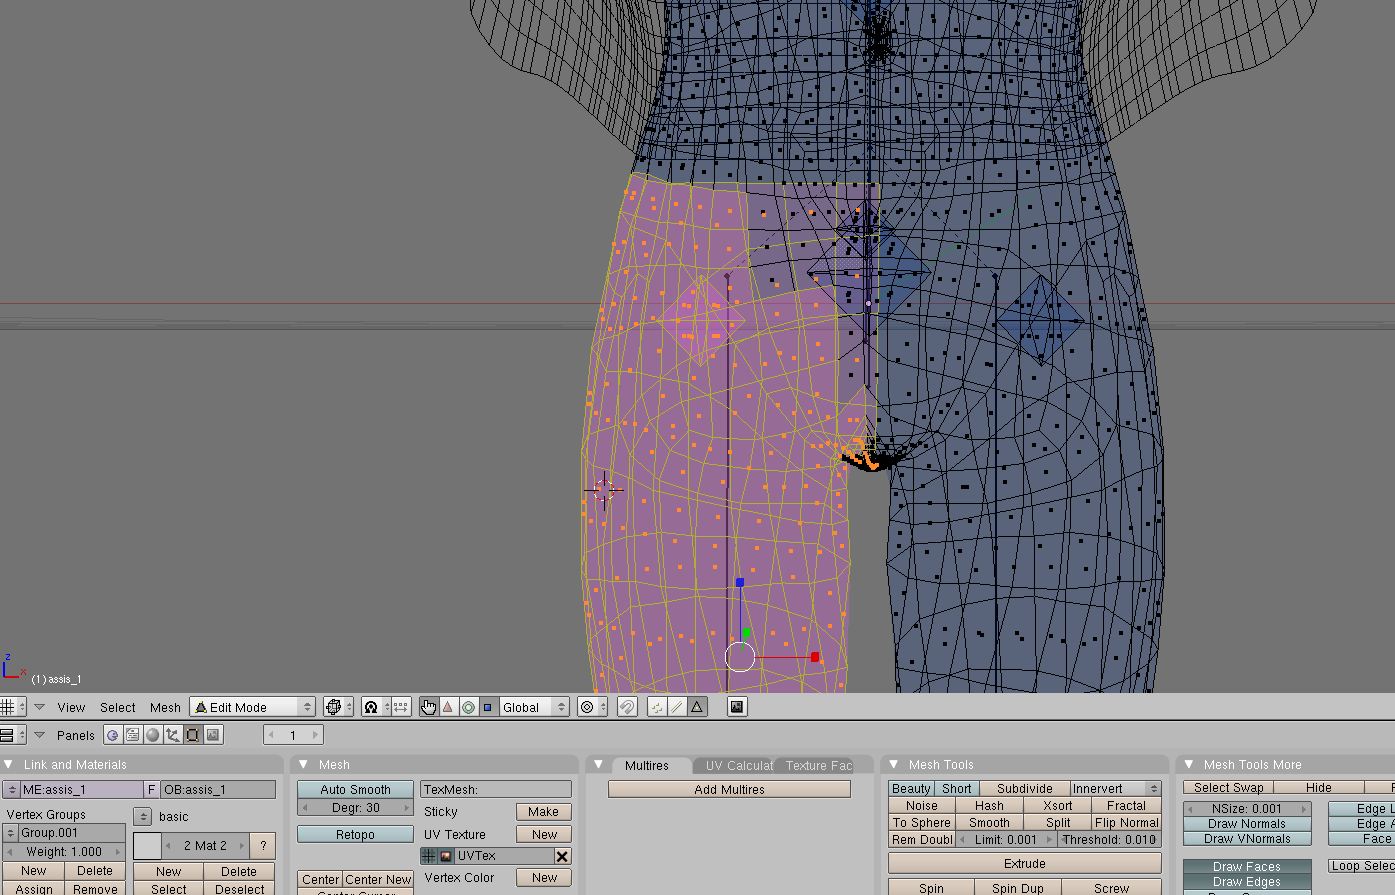
Task: Collapse the Link and Materials panel
Action: coord(9,765)
